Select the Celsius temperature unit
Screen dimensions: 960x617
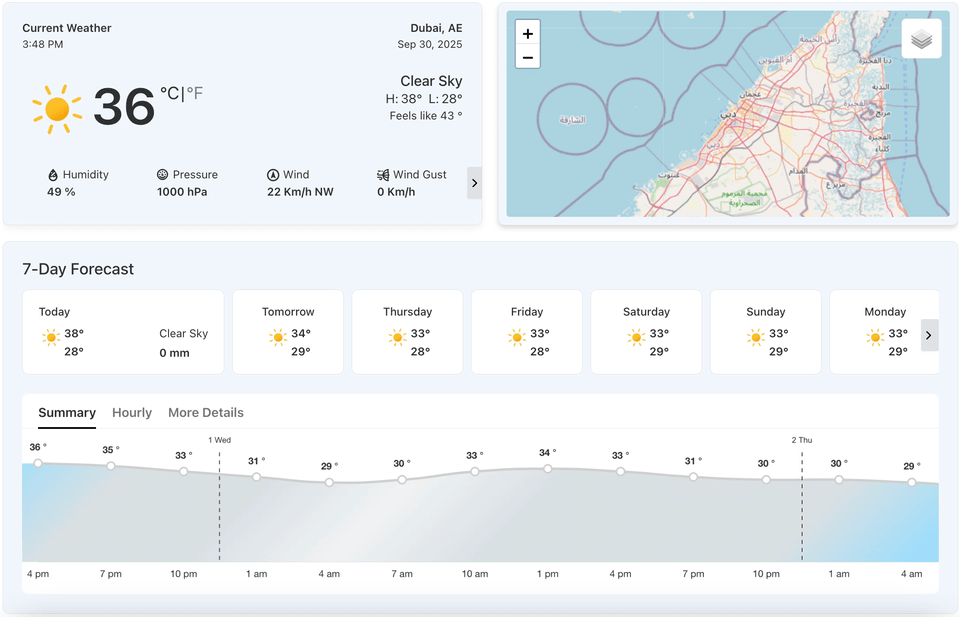[x=170, y=94]
